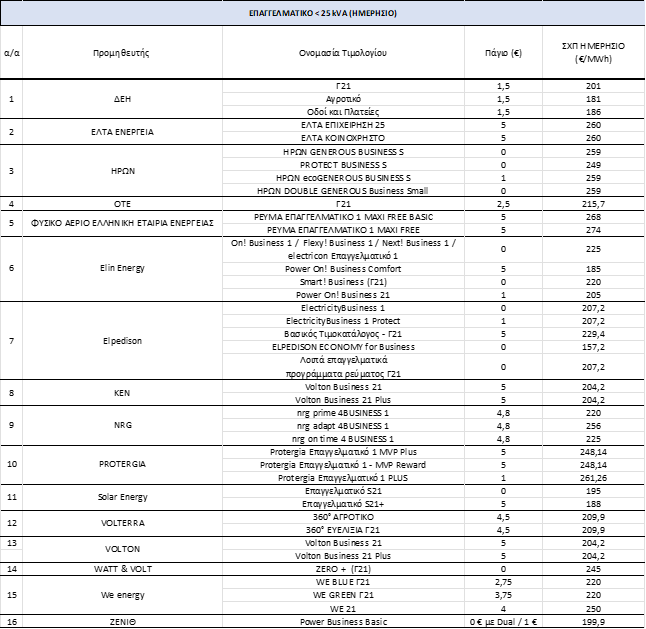Click the VOLTON supplier cell
The width and height of the screenshot is (646, 629).
pyautogui.click(x=122, y=549)
